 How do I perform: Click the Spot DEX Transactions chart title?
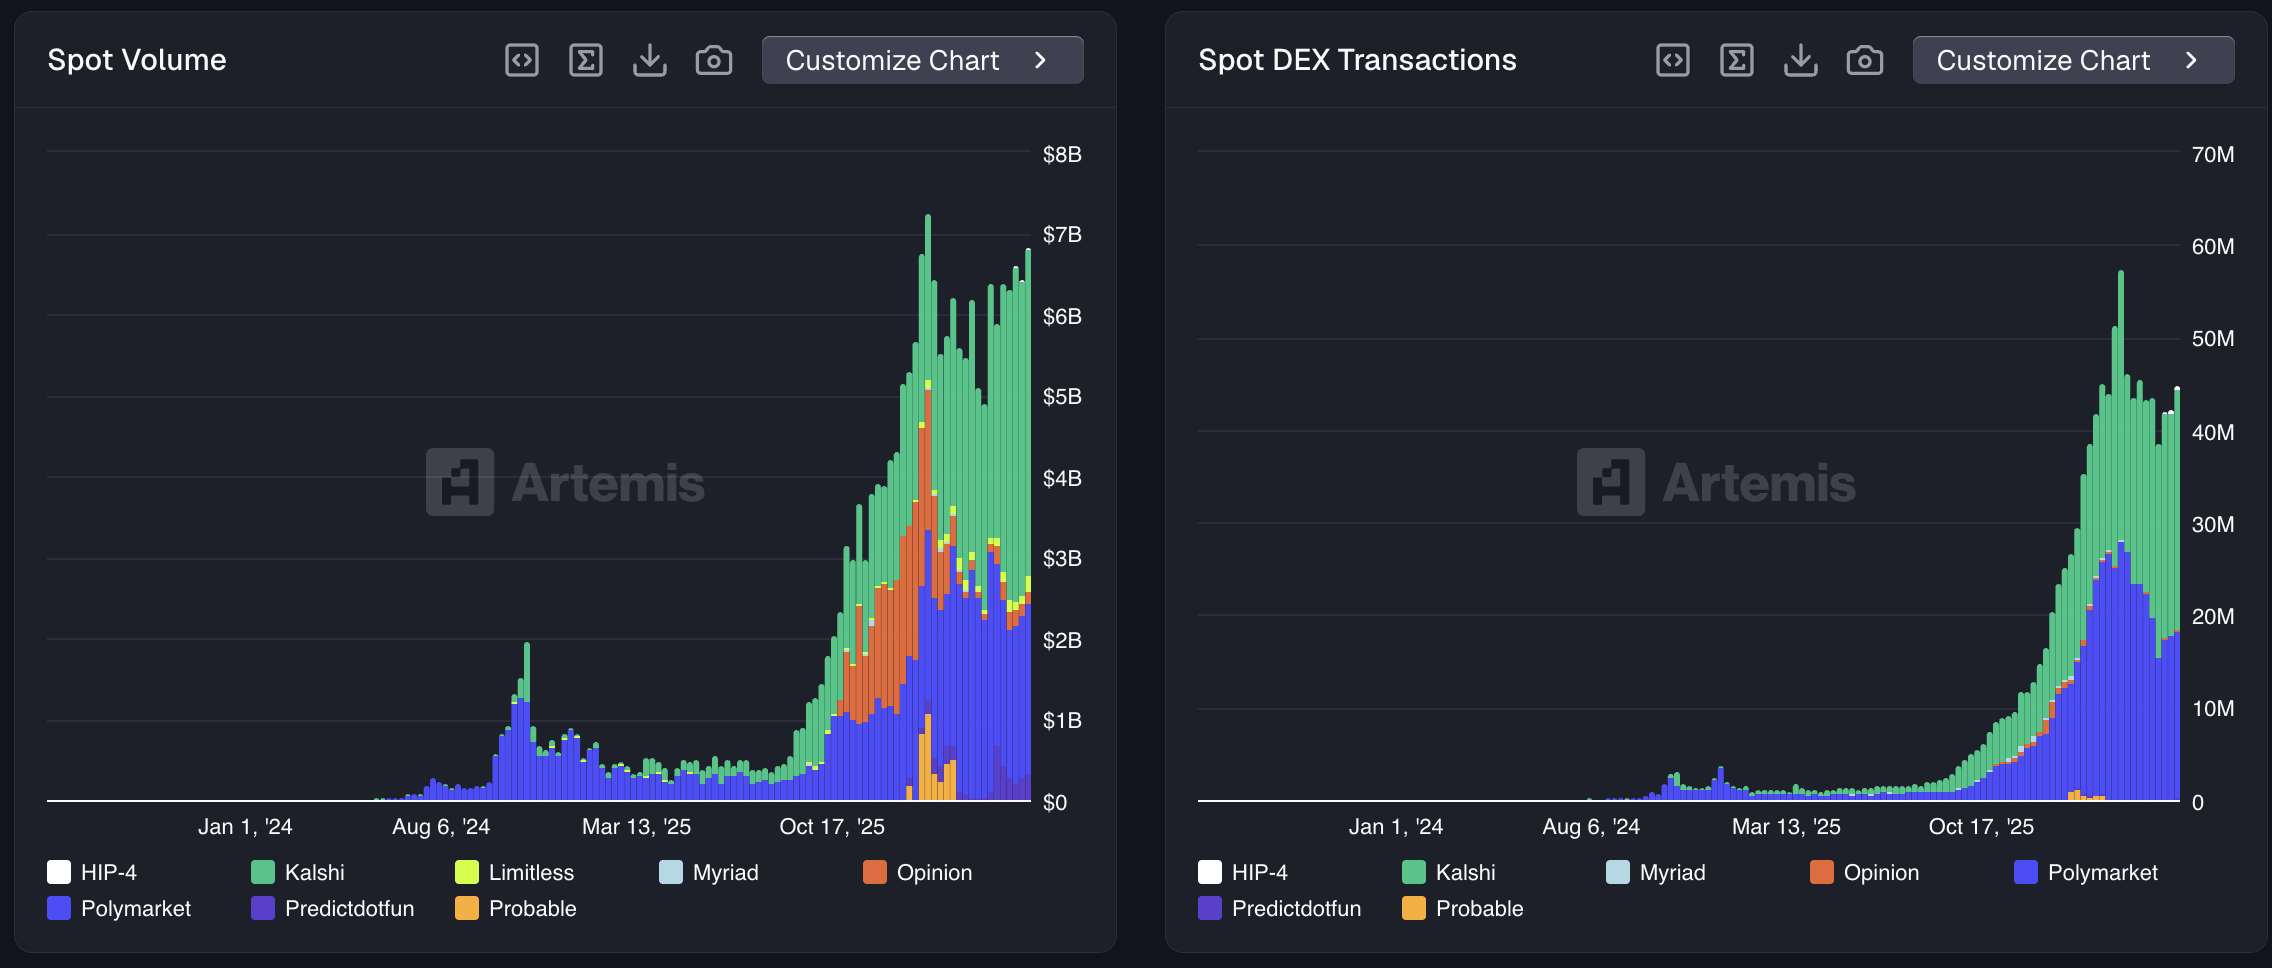click(x=1358, y=60)
